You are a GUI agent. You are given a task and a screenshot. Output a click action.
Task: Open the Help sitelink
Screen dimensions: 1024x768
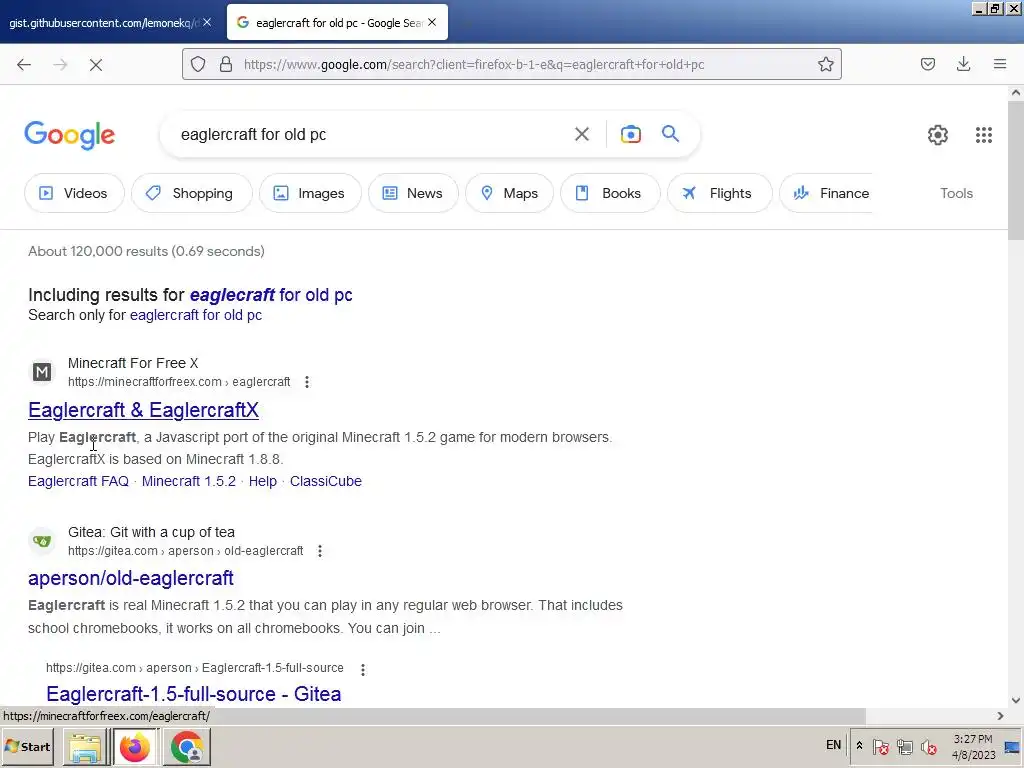click(x=263, y=481)
